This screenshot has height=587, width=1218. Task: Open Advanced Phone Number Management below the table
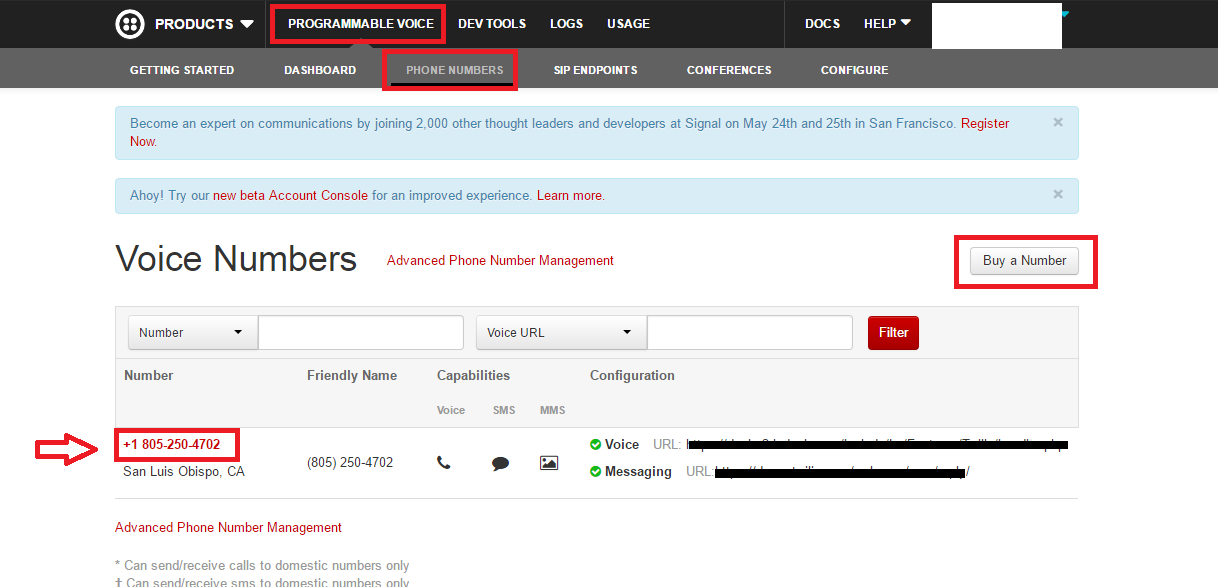tap(228, 528)
